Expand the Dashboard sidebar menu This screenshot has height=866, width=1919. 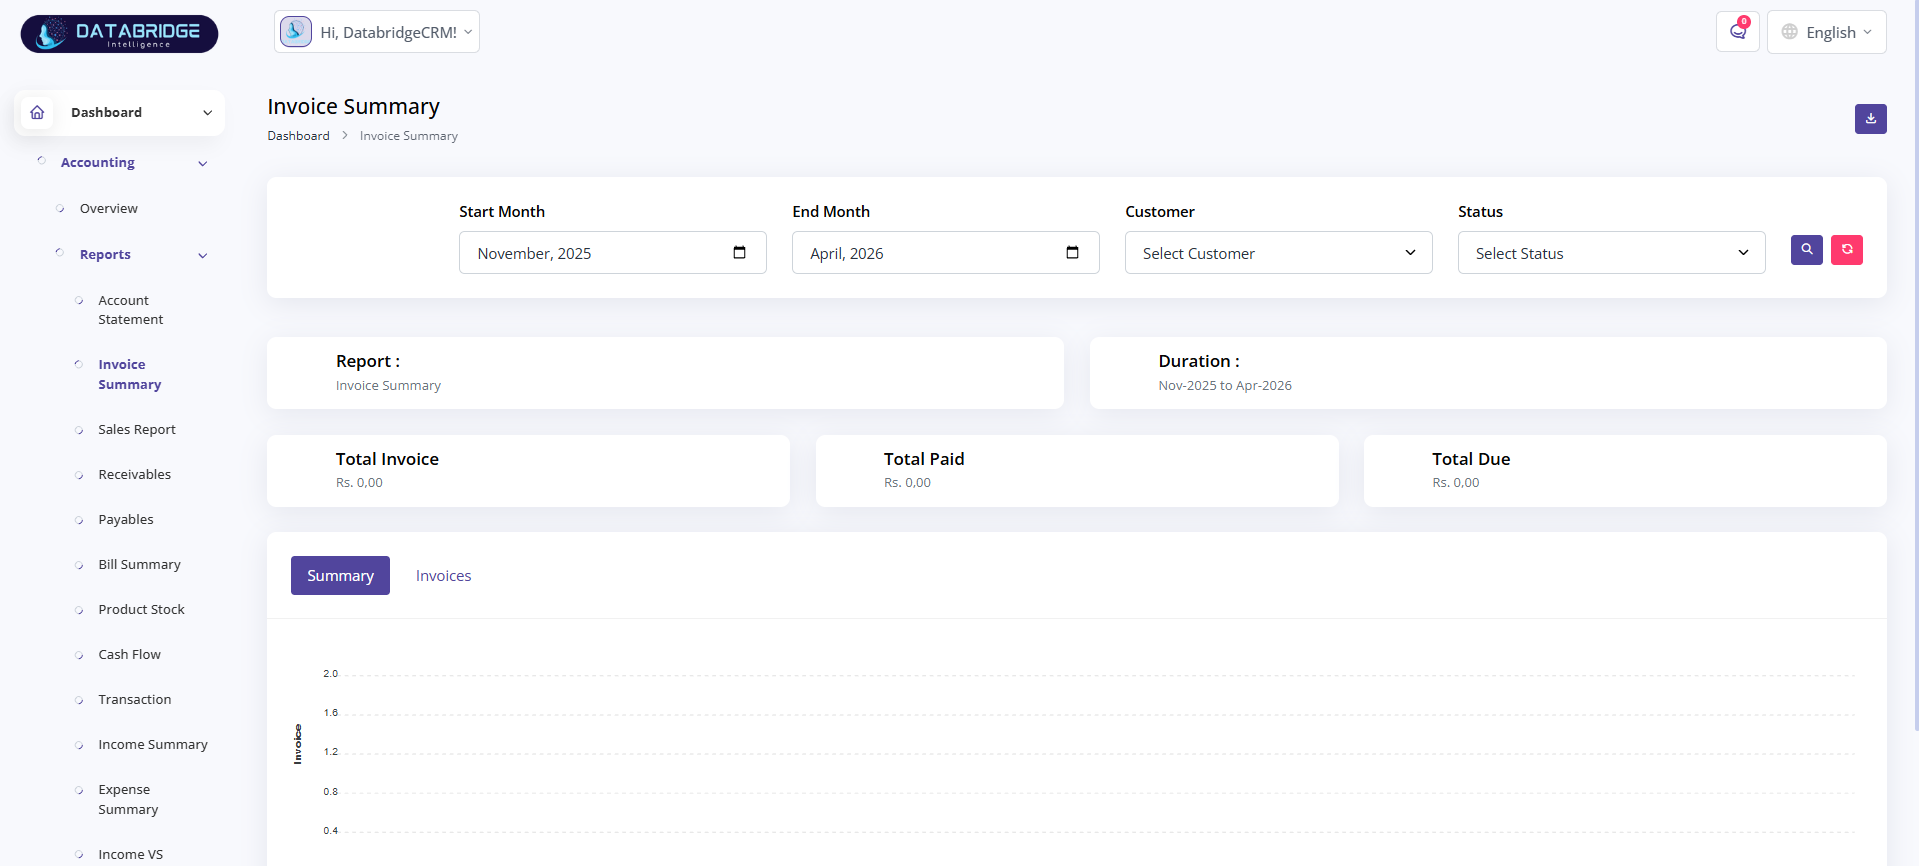tap(119, 113)
